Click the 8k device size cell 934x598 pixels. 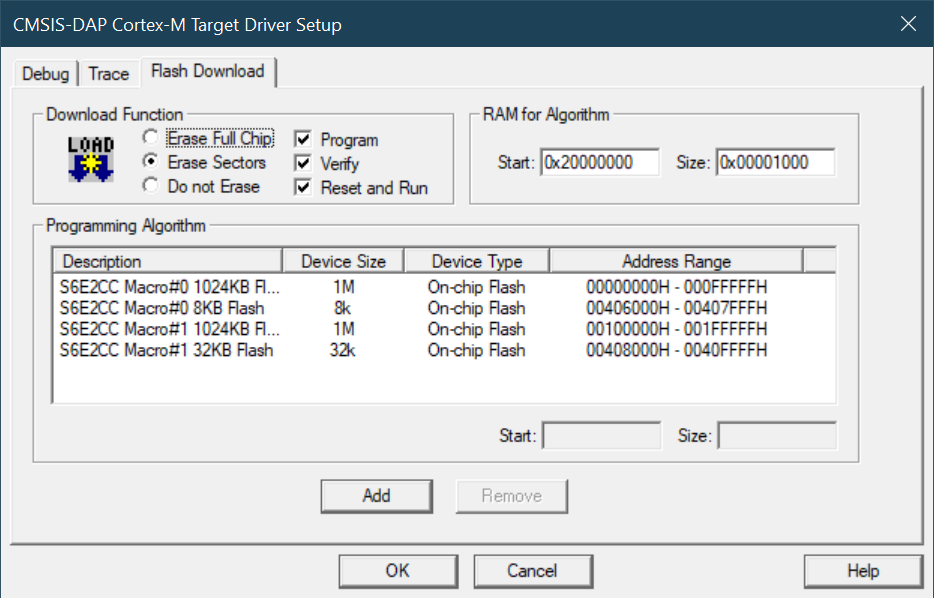pos(343,308)
